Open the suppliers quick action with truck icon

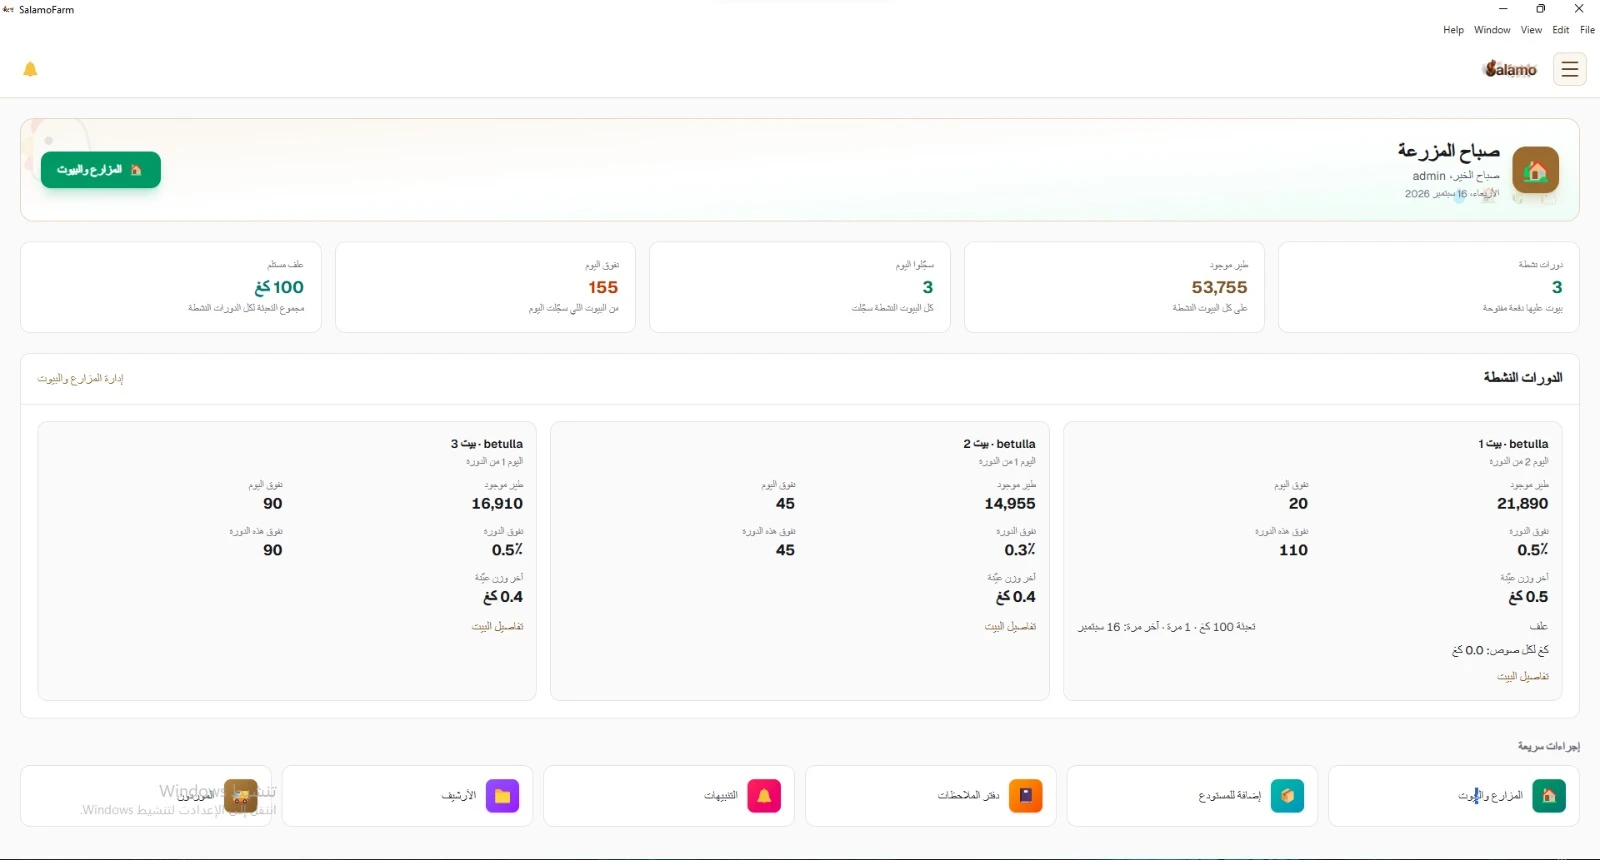(x=145, y=796)
